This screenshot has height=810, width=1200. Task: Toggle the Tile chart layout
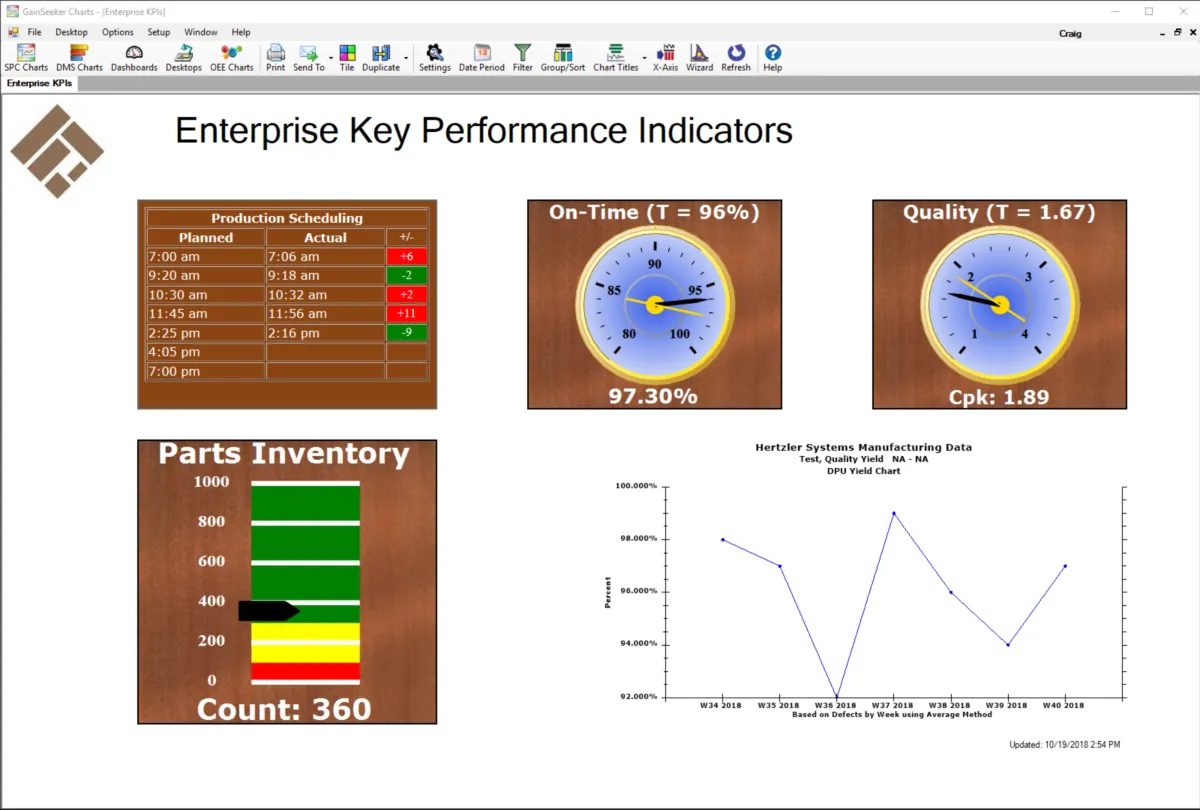(346, 57)
